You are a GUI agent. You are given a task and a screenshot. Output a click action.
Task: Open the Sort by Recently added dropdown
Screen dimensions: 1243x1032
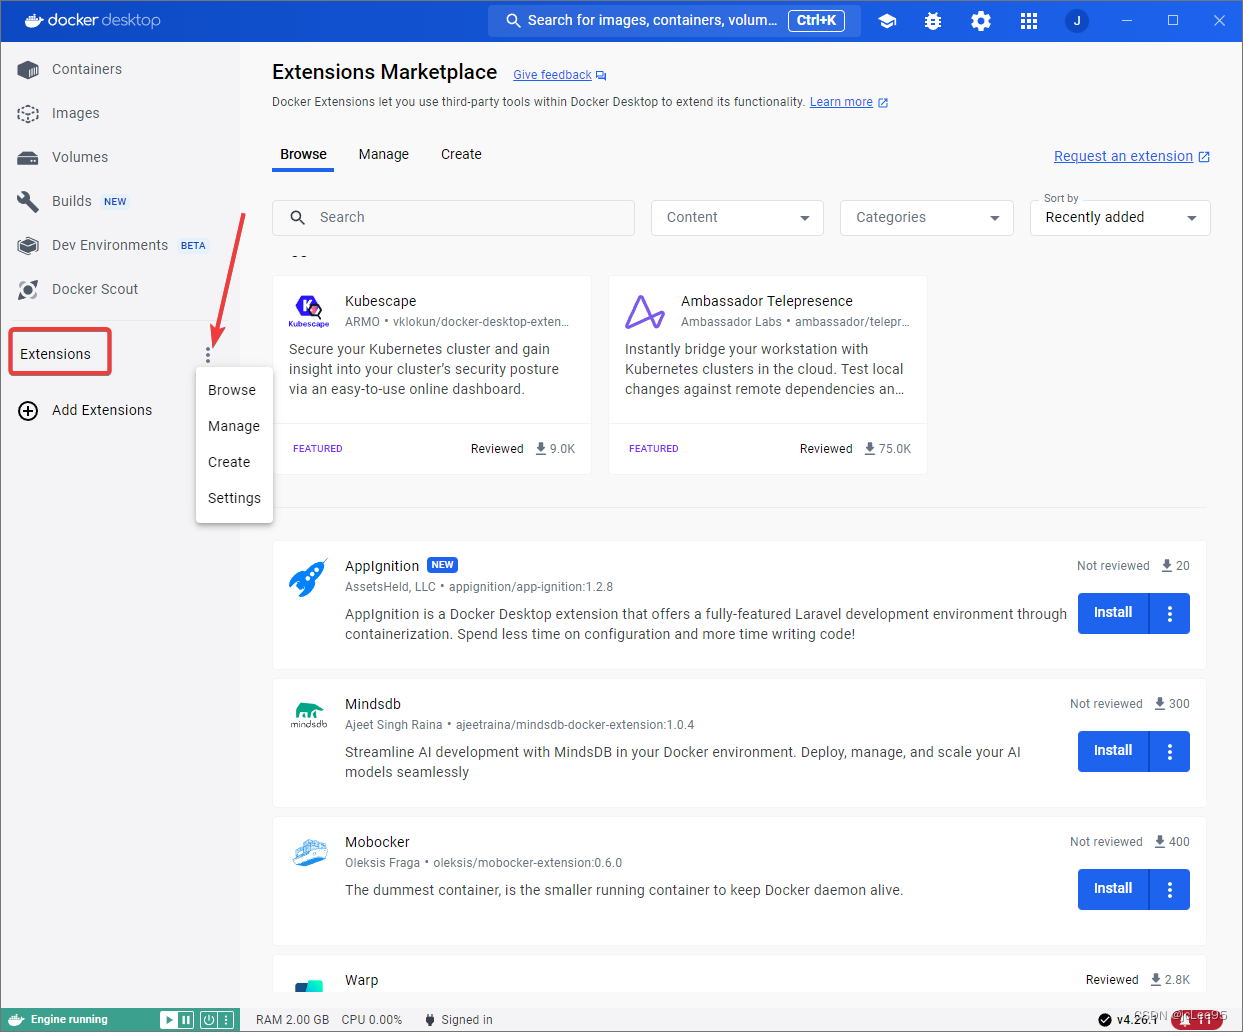[1120, 218]
